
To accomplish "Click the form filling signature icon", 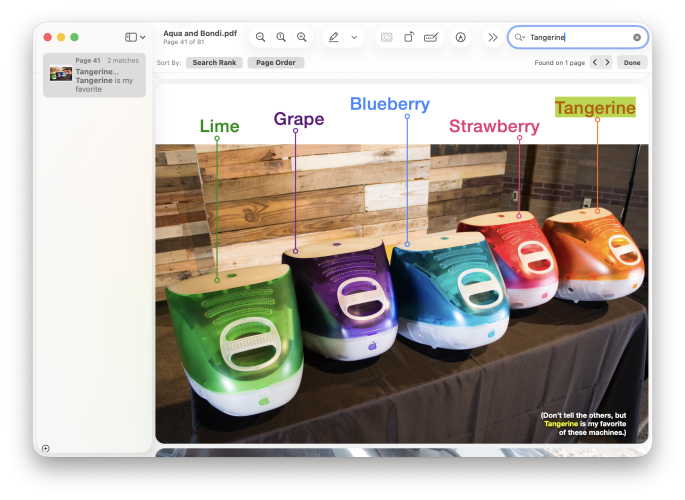I will [x=431, y=37].
